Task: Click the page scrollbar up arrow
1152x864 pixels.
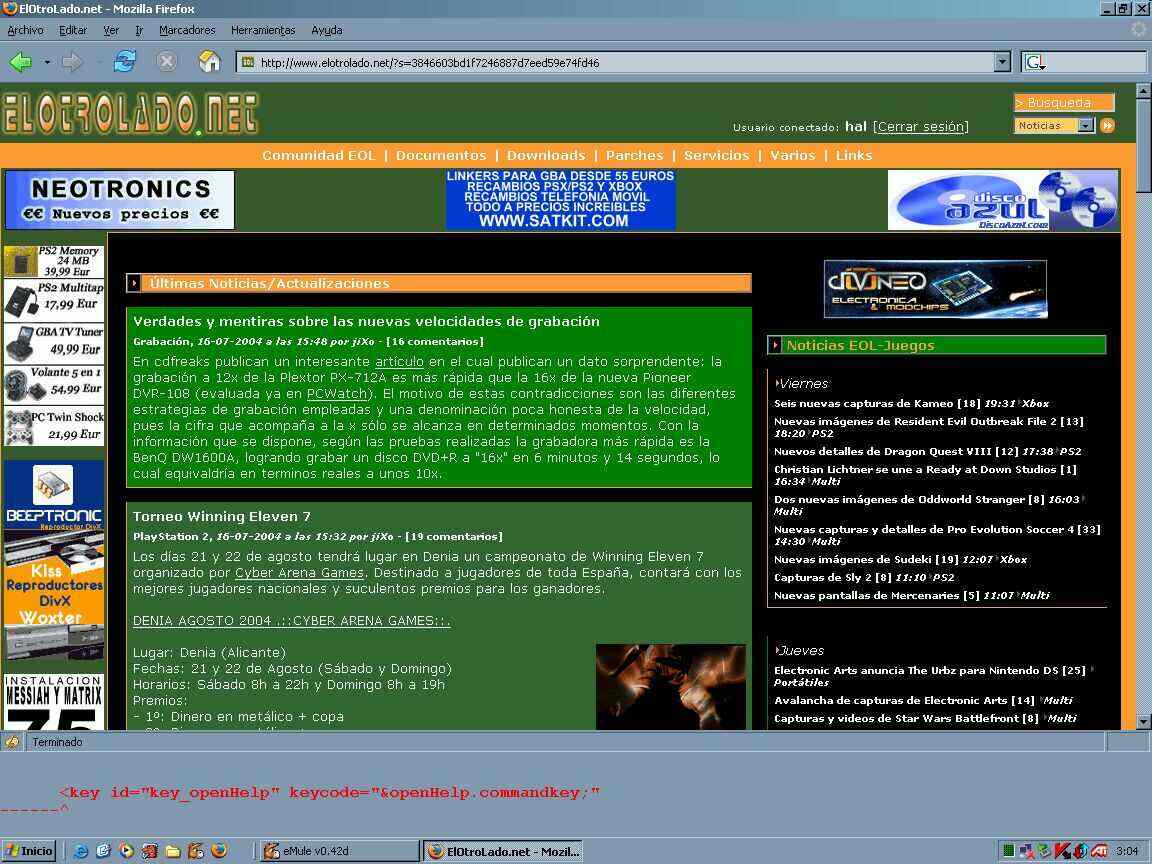Action: tap(1142, 91)
